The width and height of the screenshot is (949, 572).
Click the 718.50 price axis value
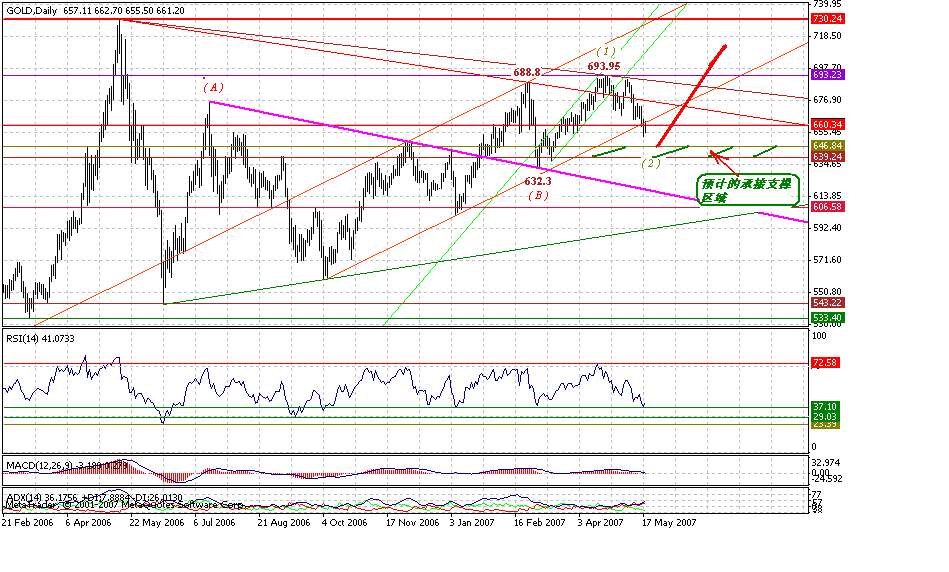point(826,36)
